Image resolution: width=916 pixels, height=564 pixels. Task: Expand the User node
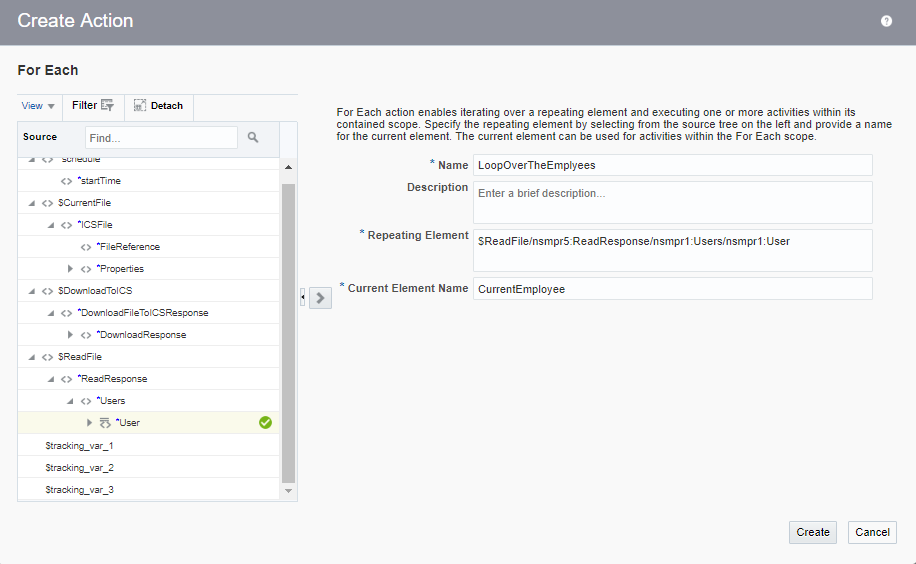pyautogui.click(x=89, y=423)
